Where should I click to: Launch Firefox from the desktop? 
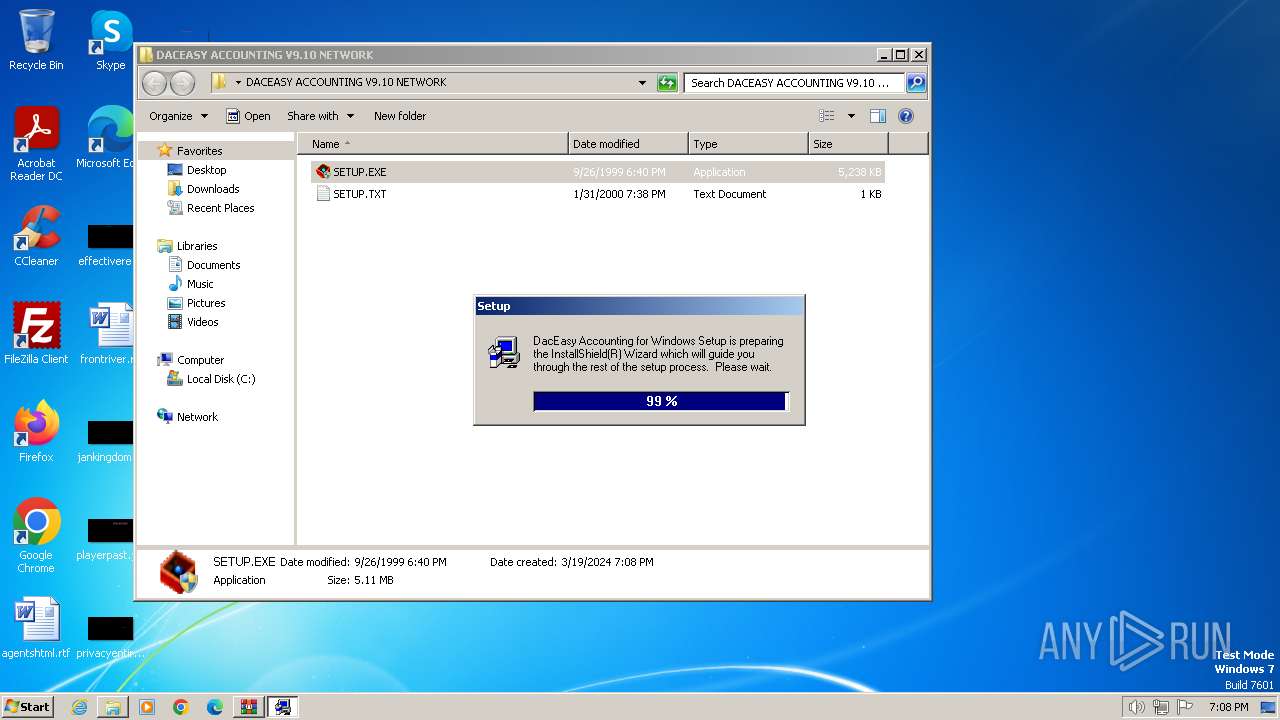(x=36, y=432)
